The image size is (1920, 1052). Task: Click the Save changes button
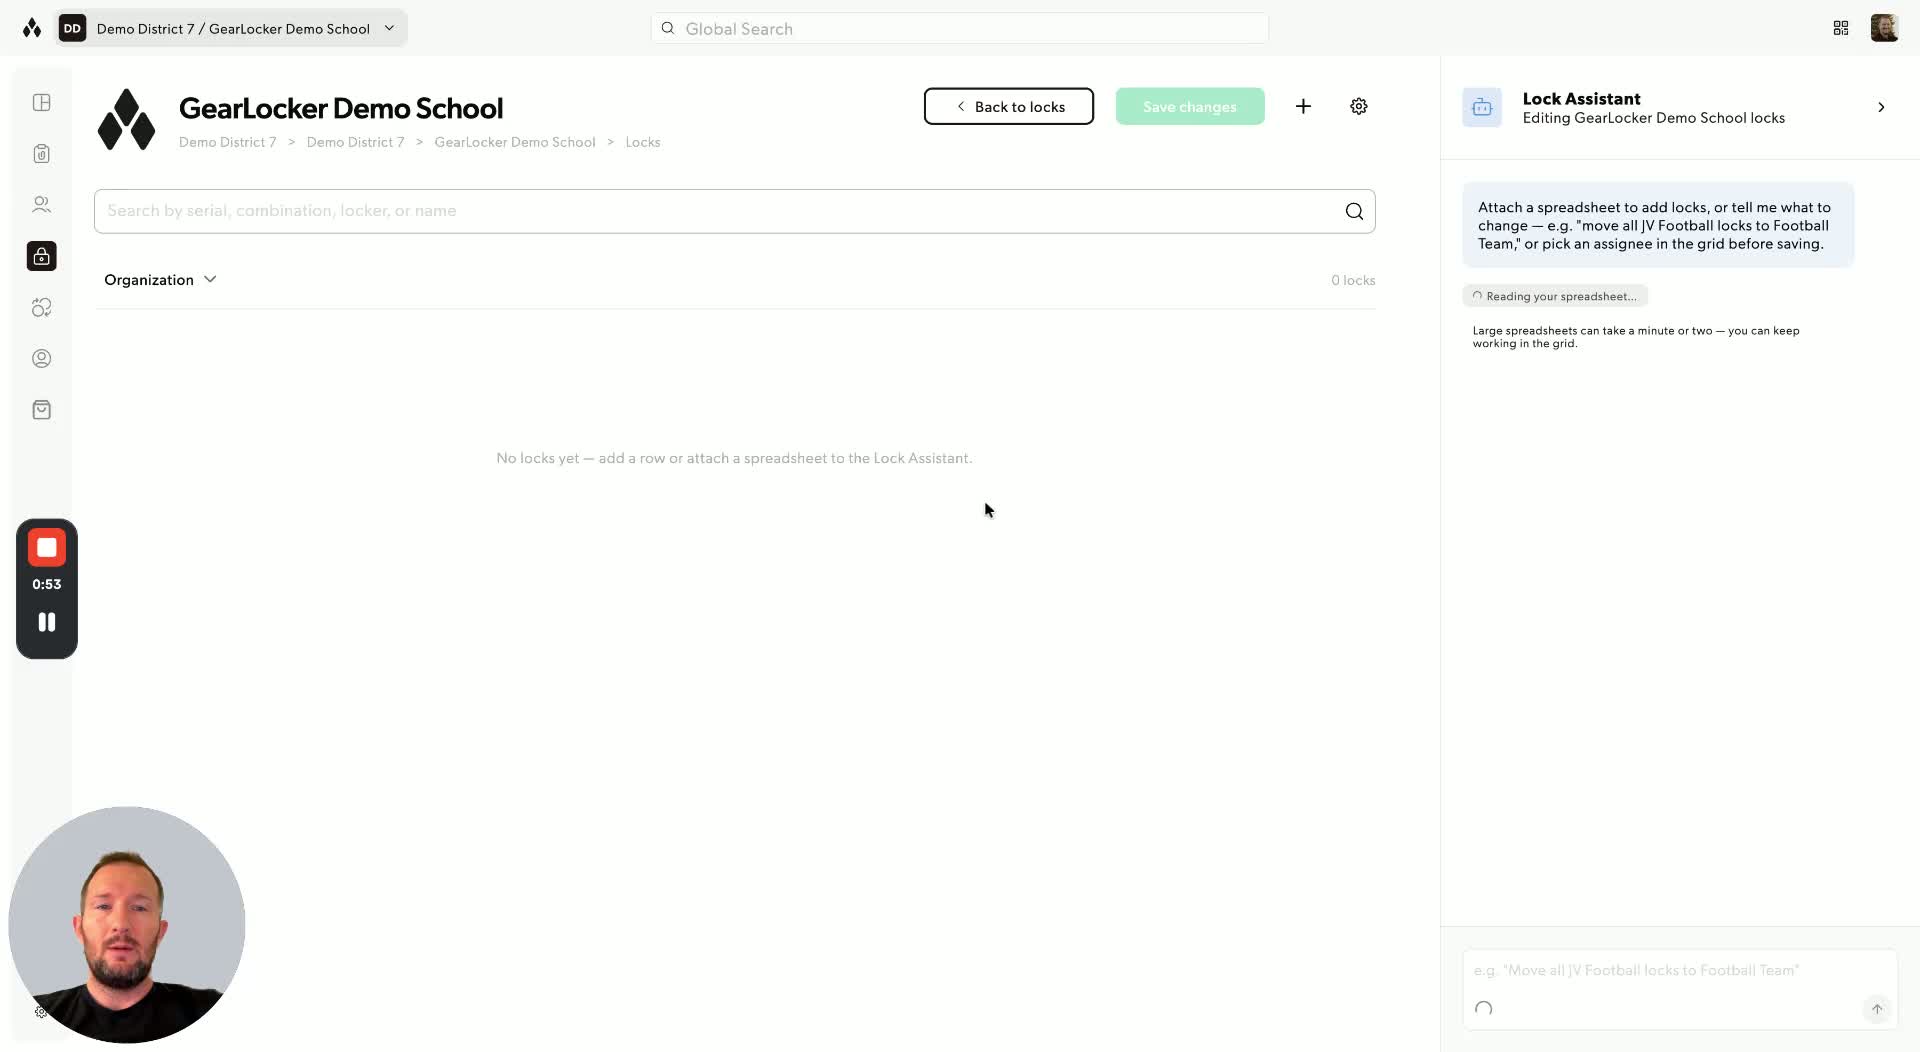click(1190, 106)
